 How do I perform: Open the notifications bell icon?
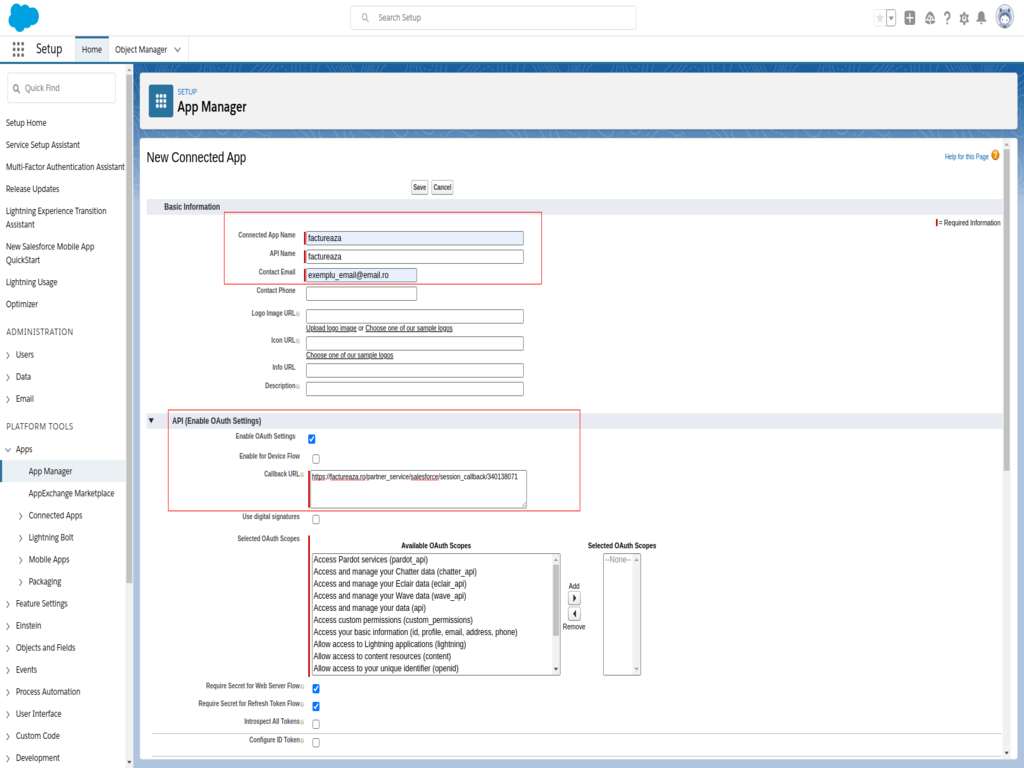coord(981,18)
